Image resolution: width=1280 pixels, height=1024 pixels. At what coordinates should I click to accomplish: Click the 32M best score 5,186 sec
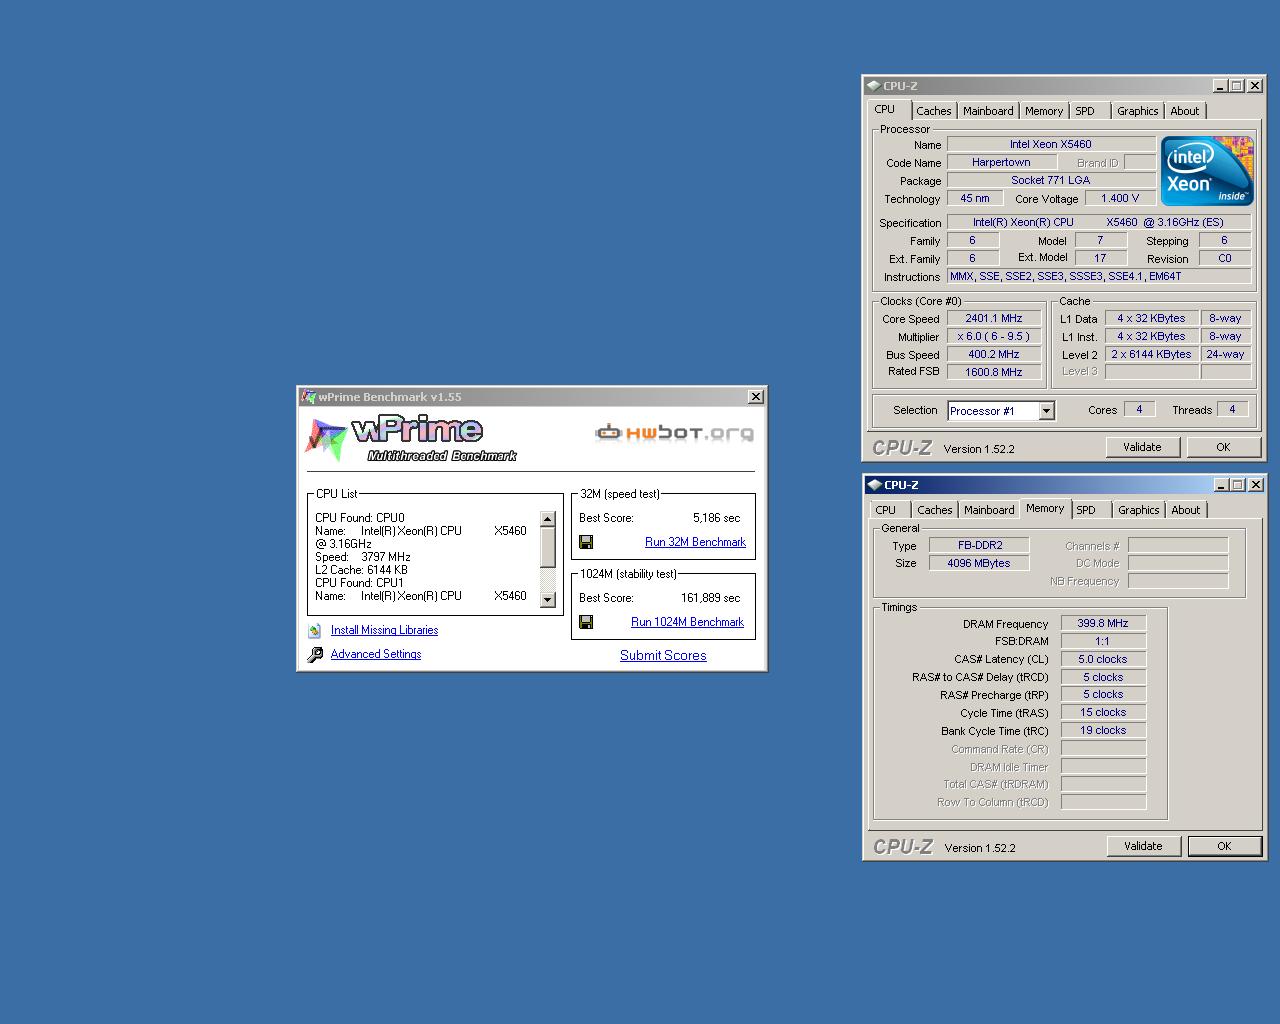pos(716,518)
